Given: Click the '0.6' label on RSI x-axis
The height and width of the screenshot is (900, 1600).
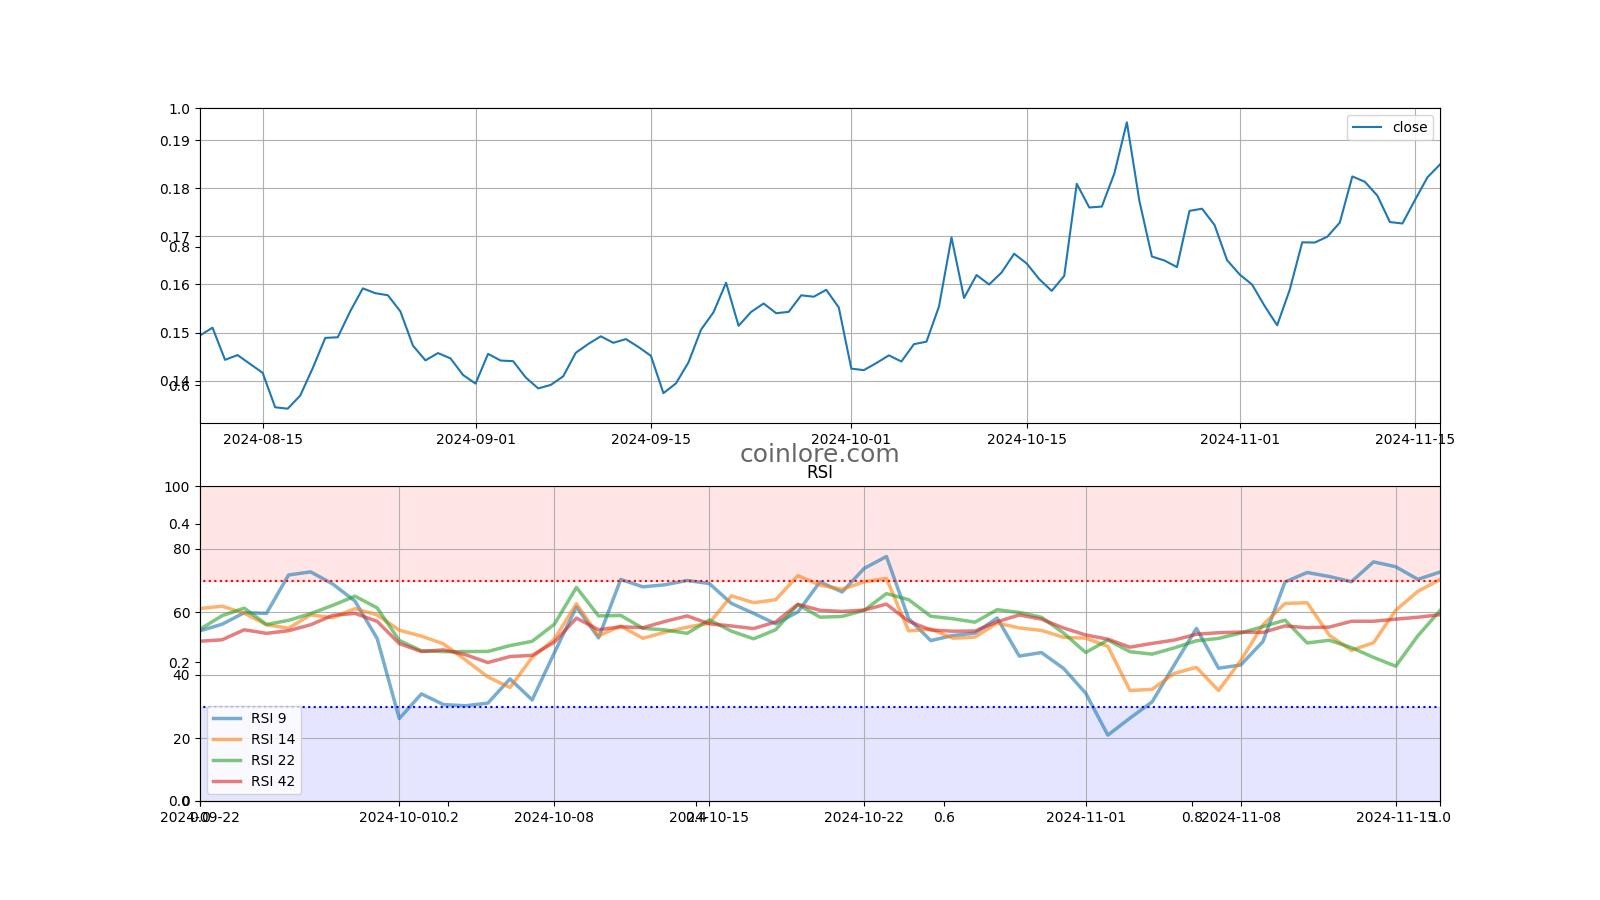Looking at the screenshot, I should (944, 817).
